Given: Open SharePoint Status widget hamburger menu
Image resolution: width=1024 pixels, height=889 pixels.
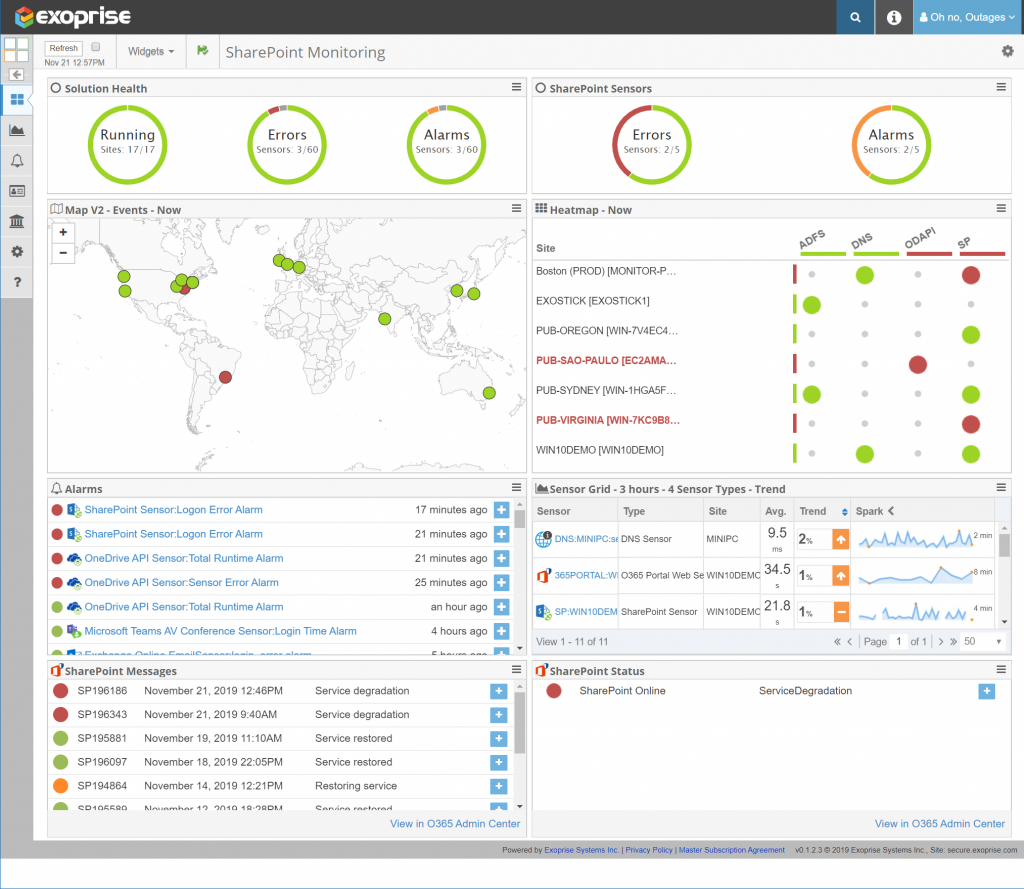Looking at the screenshot, I should [1000, 670].
